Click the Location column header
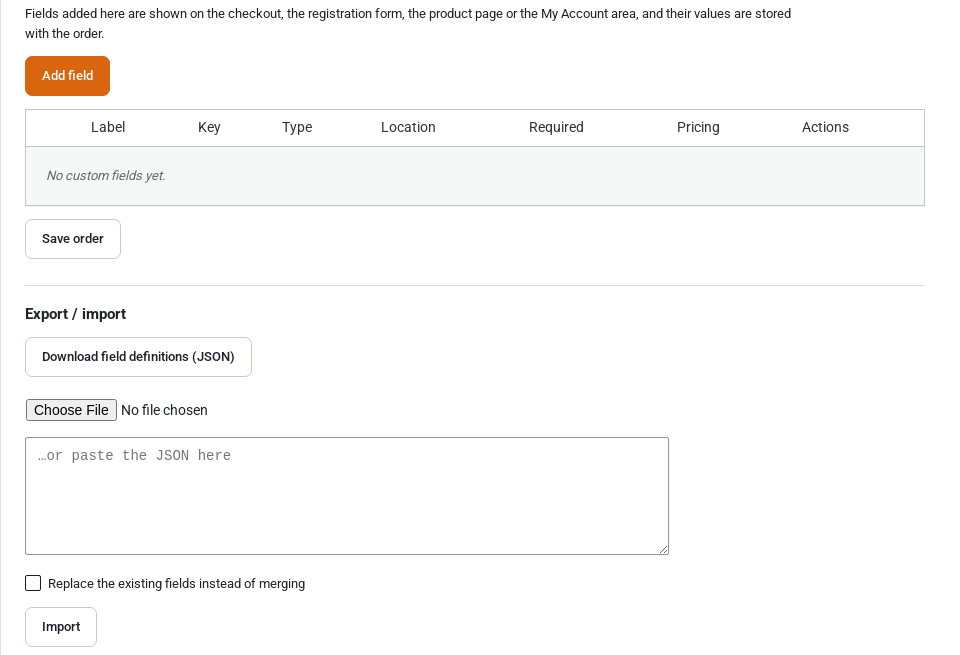960x655 pixels. pos(408,127)
